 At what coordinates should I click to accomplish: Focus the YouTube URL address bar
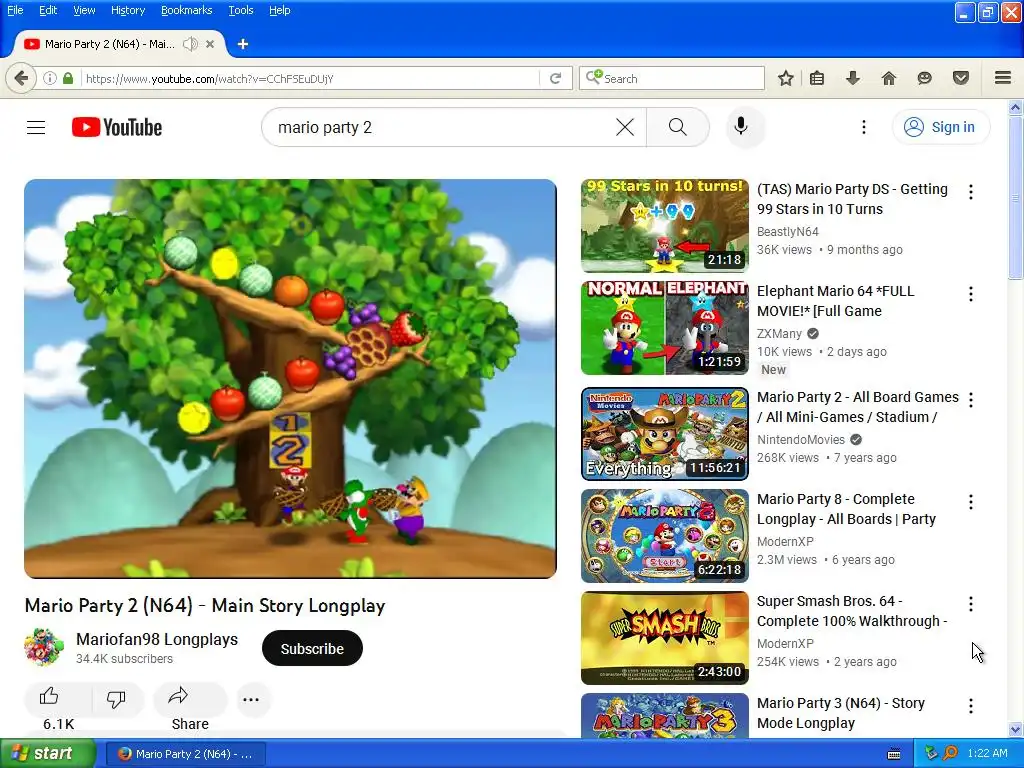coord(310,78)
